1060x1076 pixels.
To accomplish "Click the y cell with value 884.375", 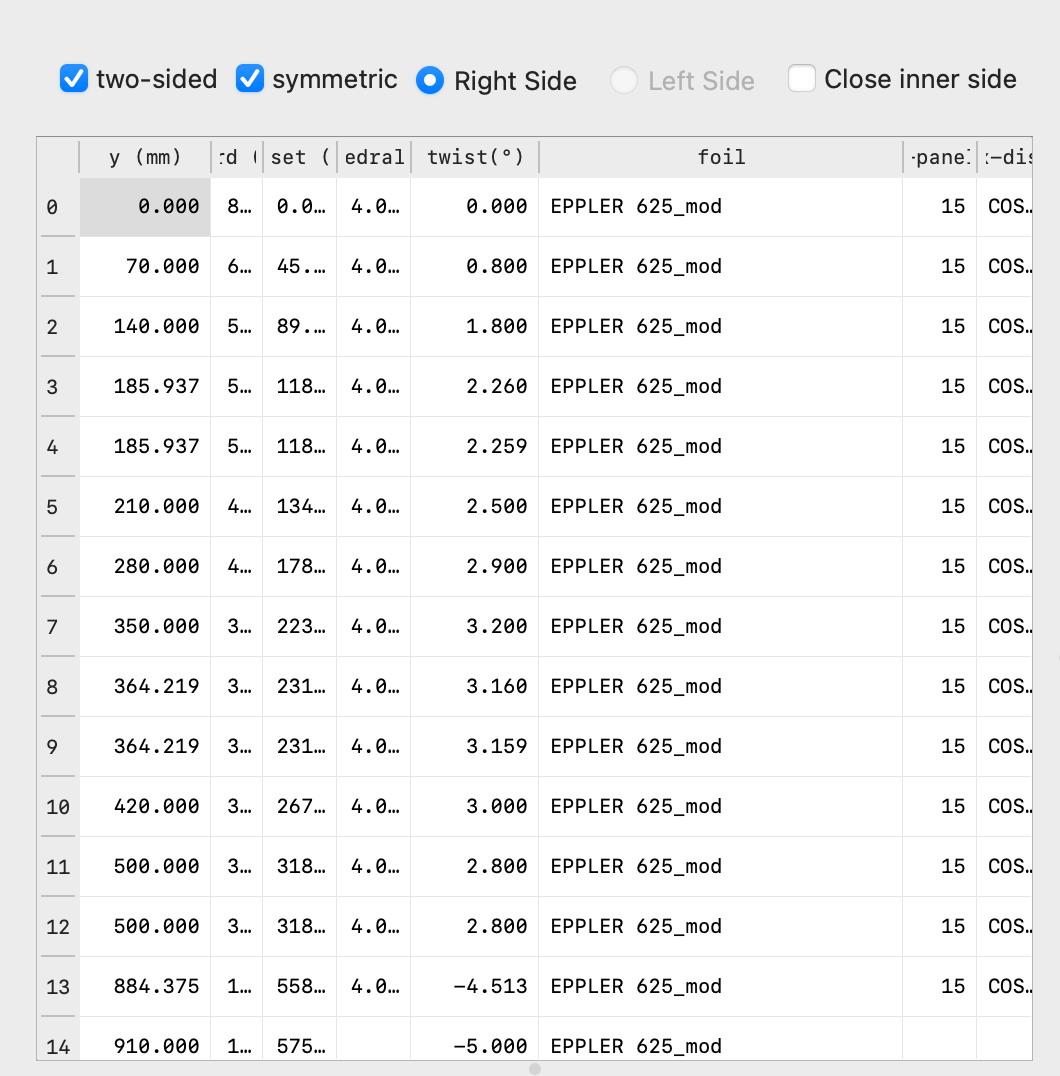I will (x=145, y=987).
